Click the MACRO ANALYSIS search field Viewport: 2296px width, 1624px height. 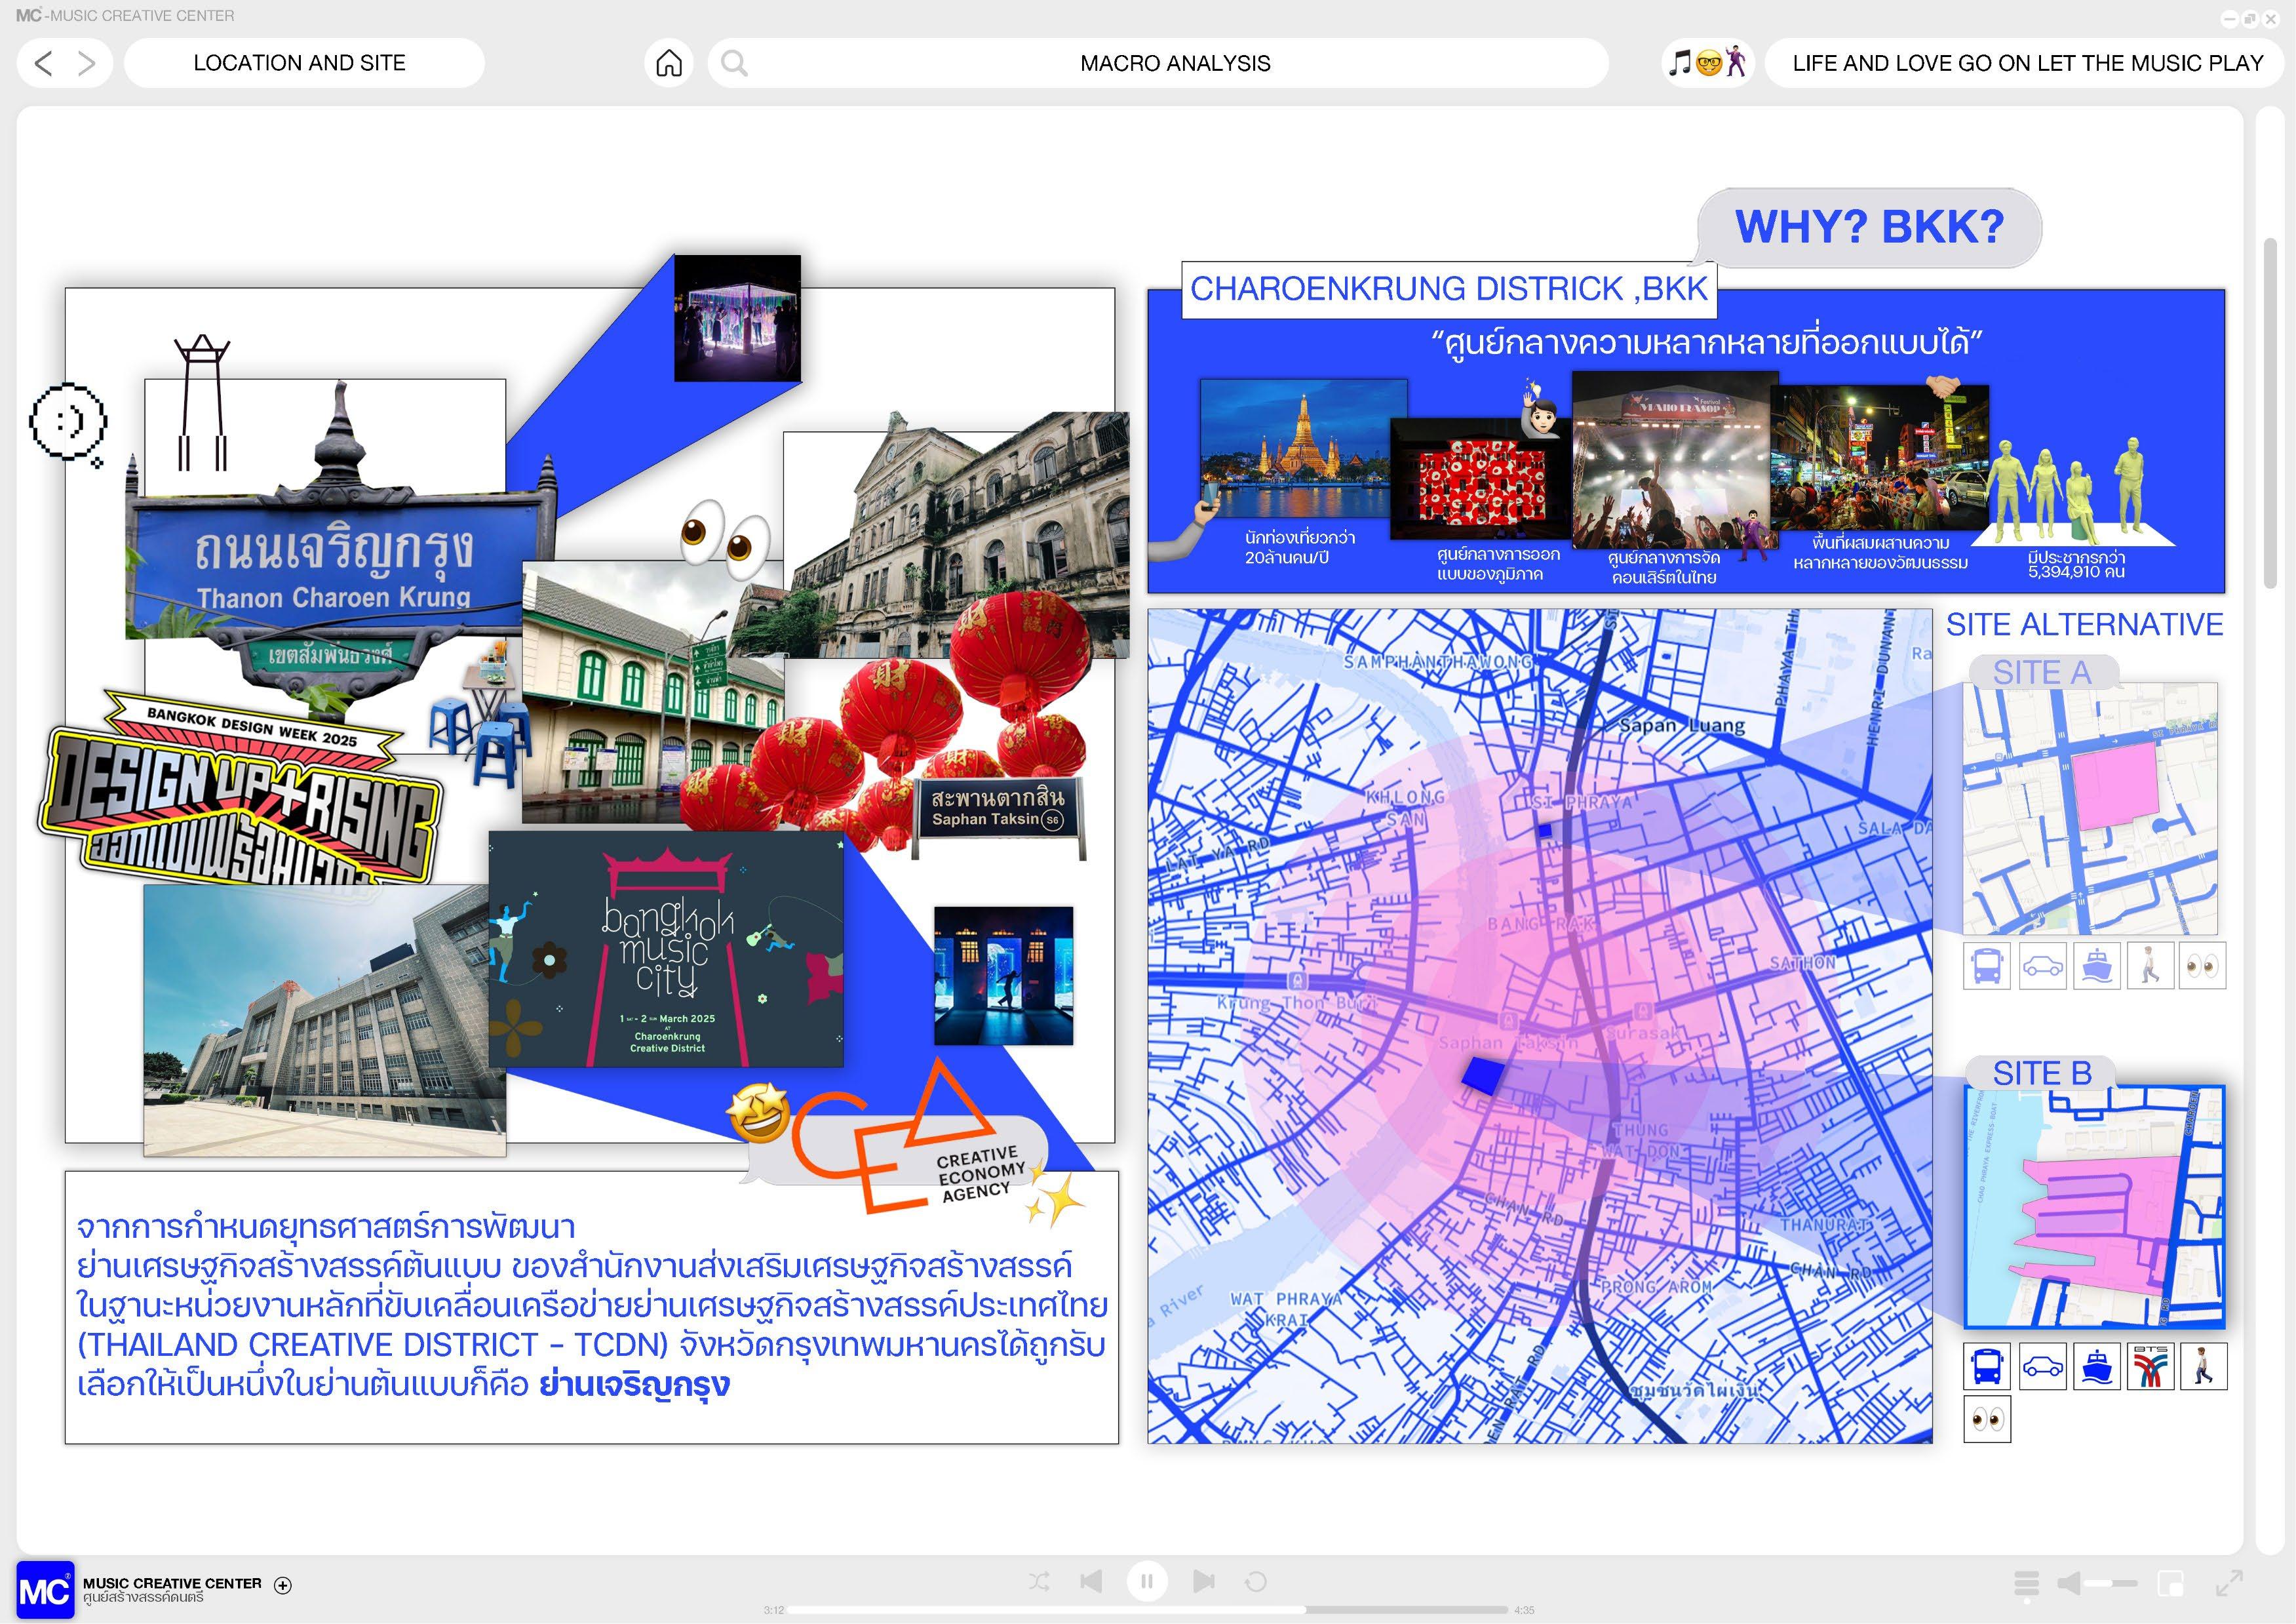click(x=1175, y=63)
